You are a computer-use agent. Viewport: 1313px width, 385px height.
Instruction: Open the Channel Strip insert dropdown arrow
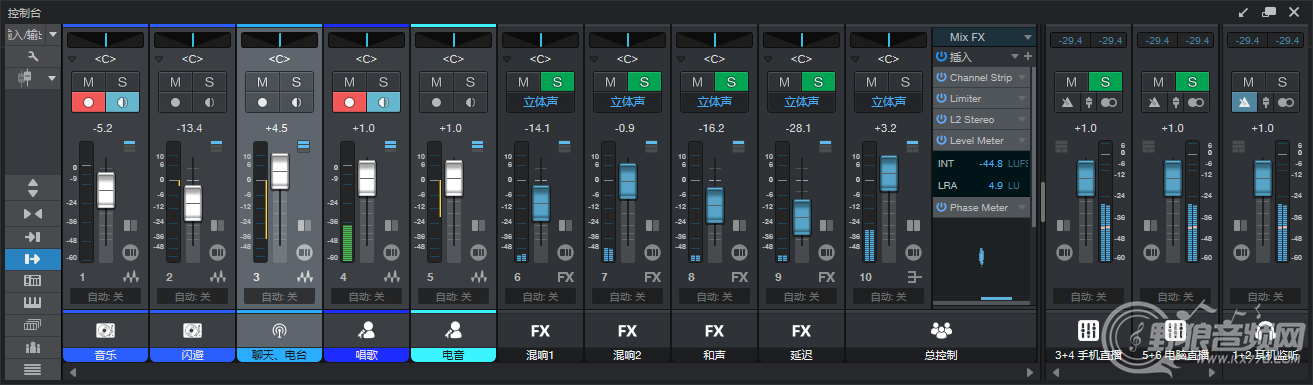coord(1022,78)
